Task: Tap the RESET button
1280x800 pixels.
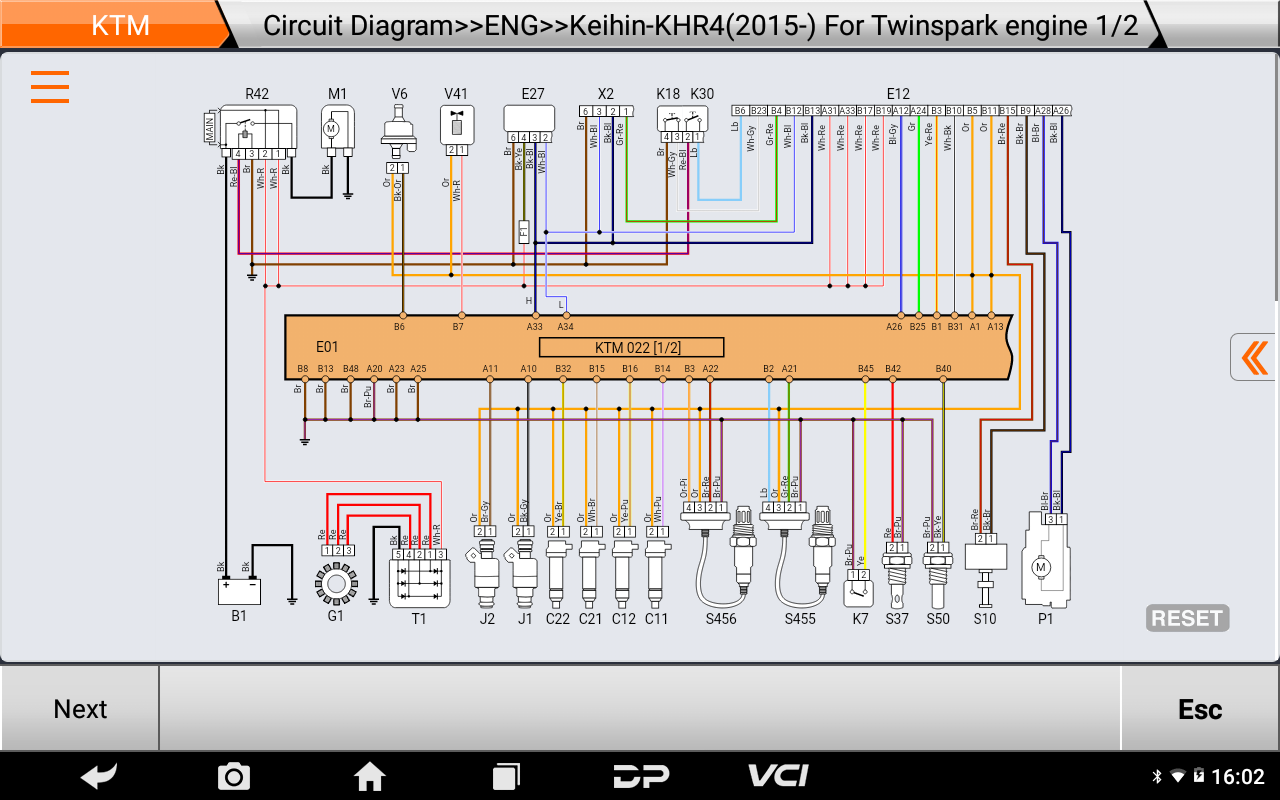Action: point(1187,618)
